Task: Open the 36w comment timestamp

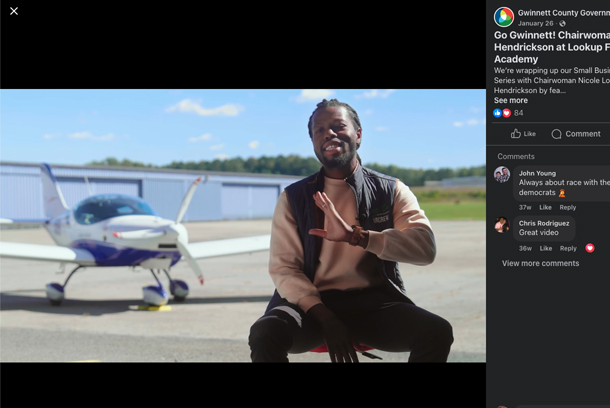Action: click(525, 248)
